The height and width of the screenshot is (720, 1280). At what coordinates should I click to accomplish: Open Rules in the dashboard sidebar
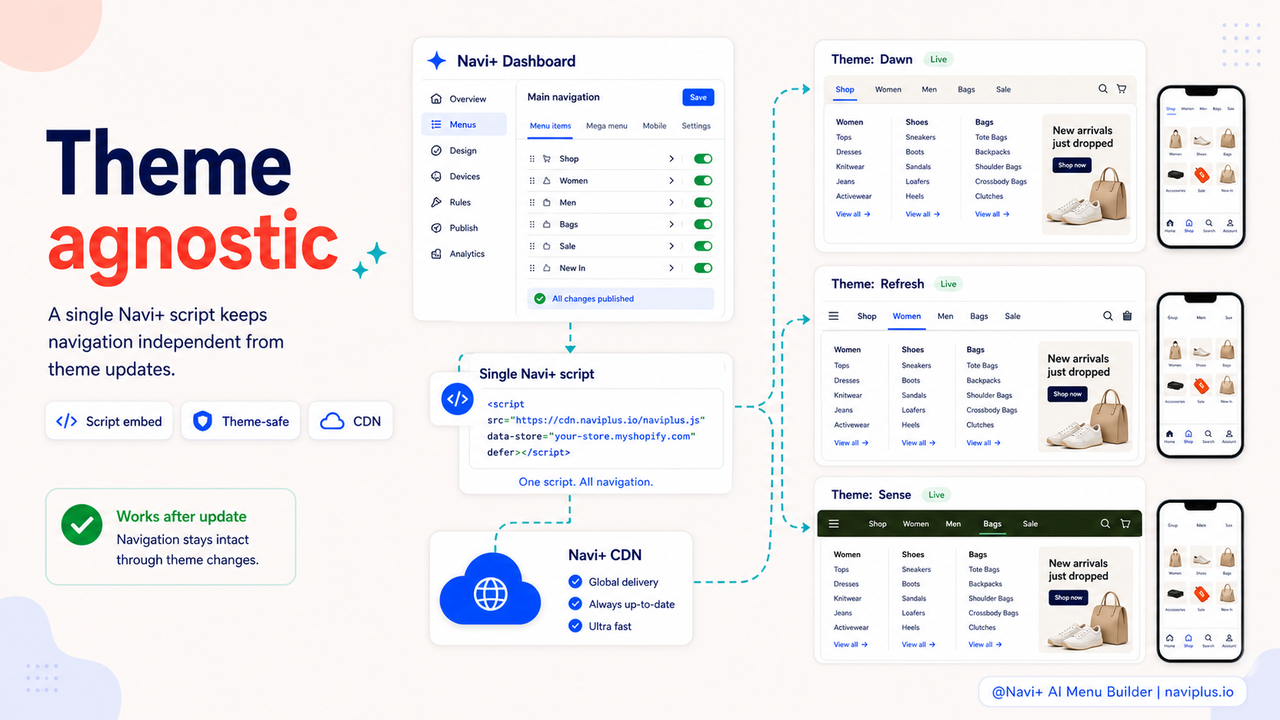tap(460, 203)
